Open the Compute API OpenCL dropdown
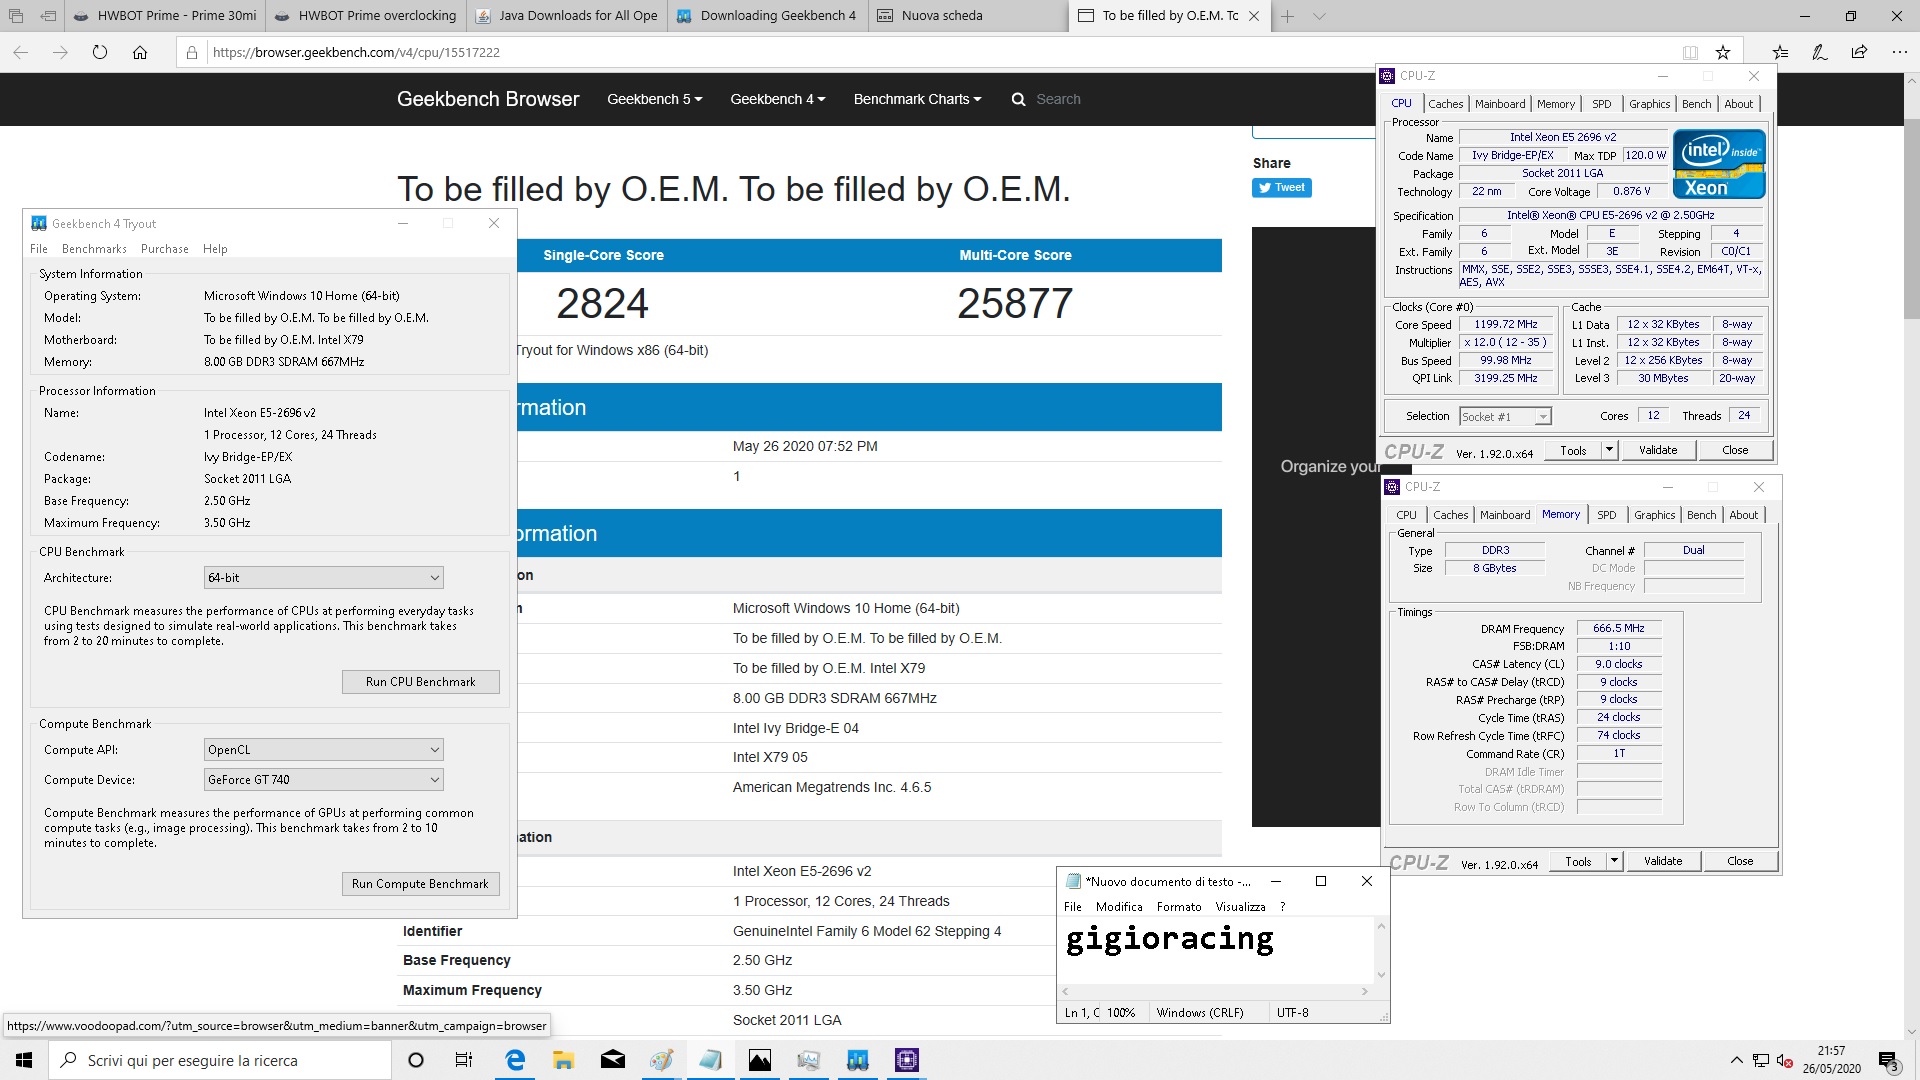The width and height of the screenshot is (1920, 1080). [x=323, y=749]
